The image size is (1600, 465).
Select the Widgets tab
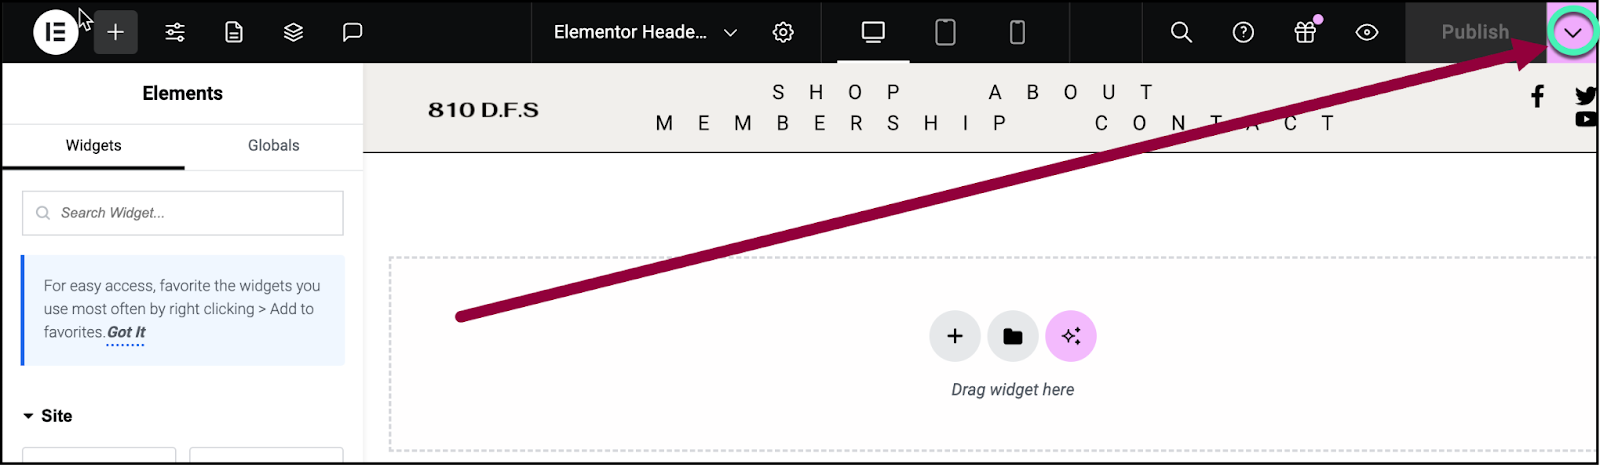click(93, 146)
